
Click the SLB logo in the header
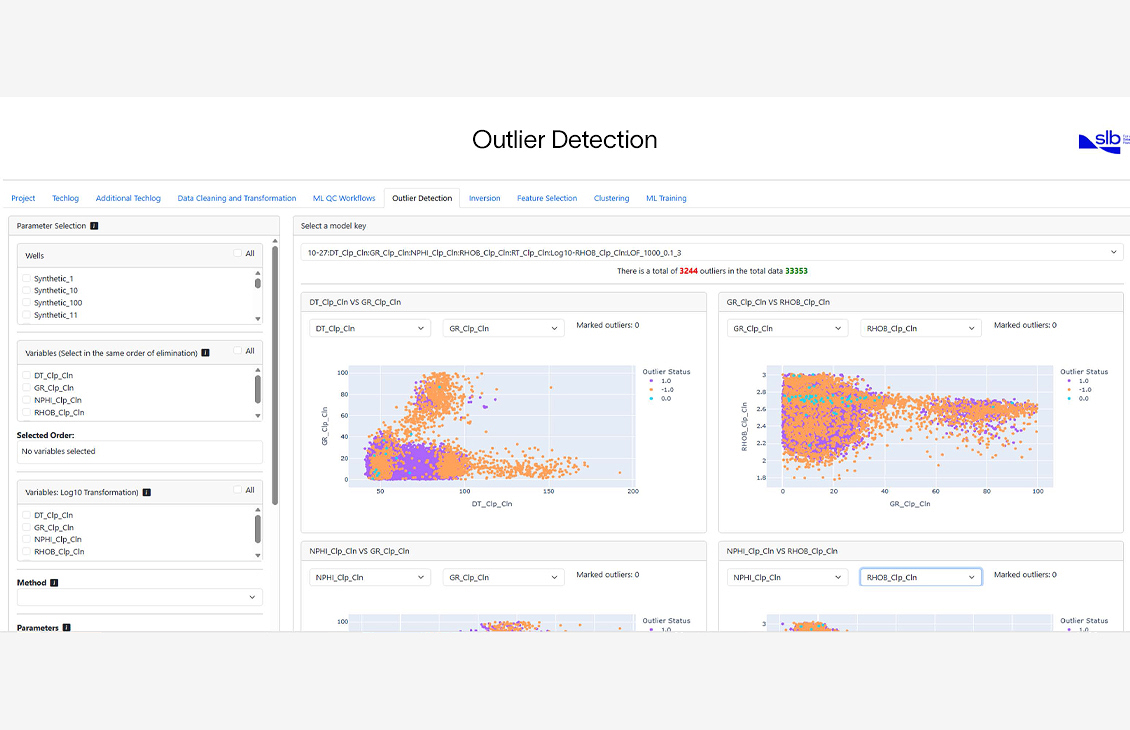point(1100,142)
